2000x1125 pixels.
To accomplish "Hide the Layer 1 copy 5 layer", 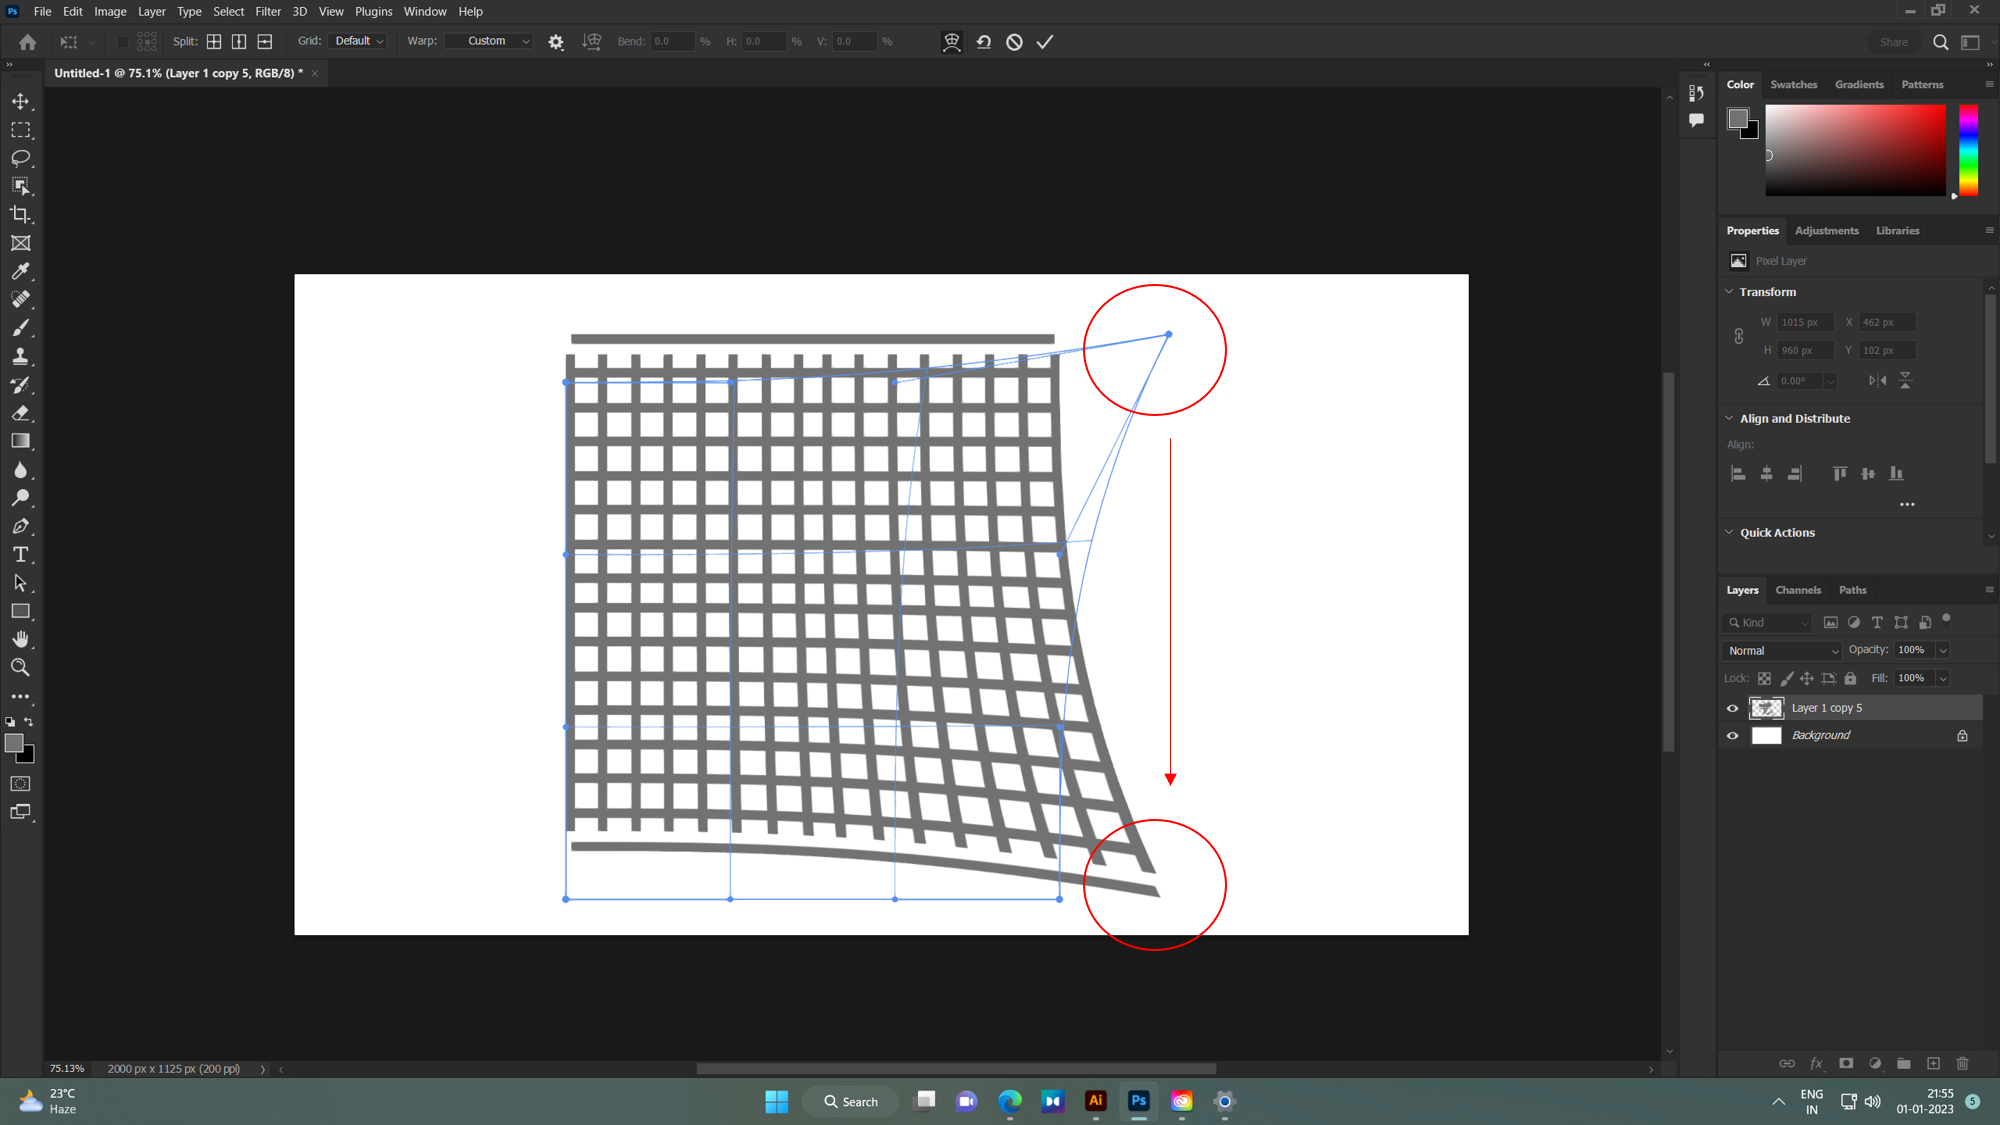I will click(x=1732, y=708).
